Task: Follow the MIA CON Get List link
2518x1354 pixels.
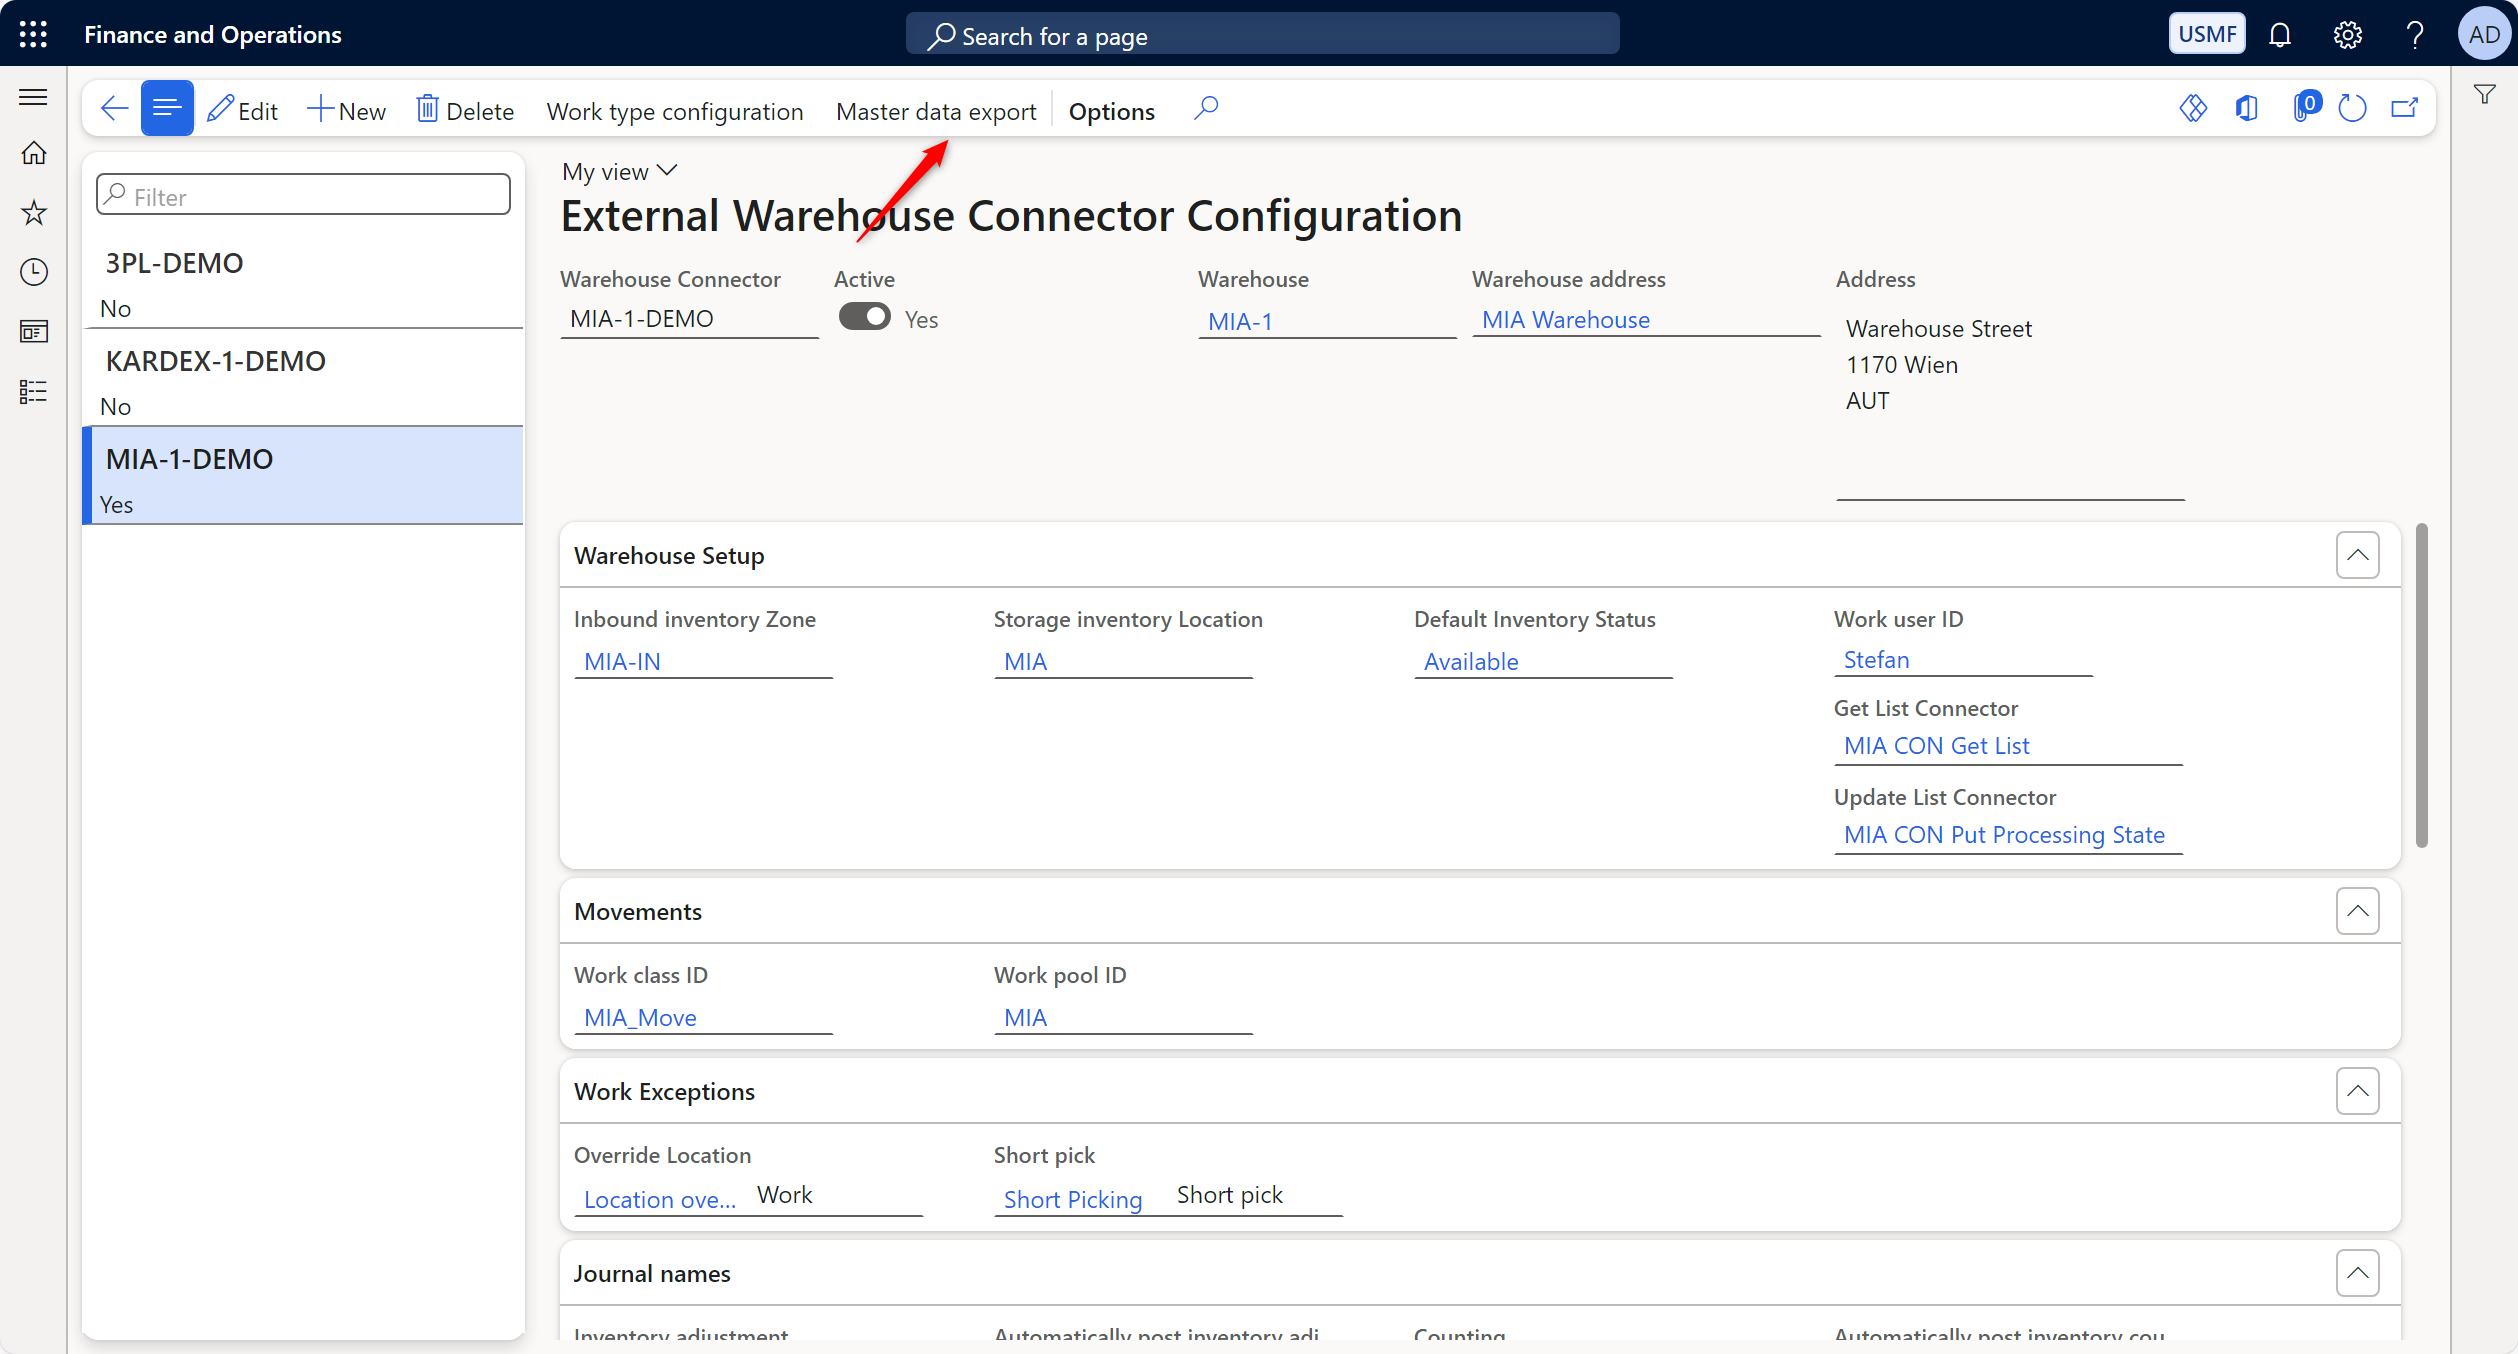Action: click(1935, 746)
